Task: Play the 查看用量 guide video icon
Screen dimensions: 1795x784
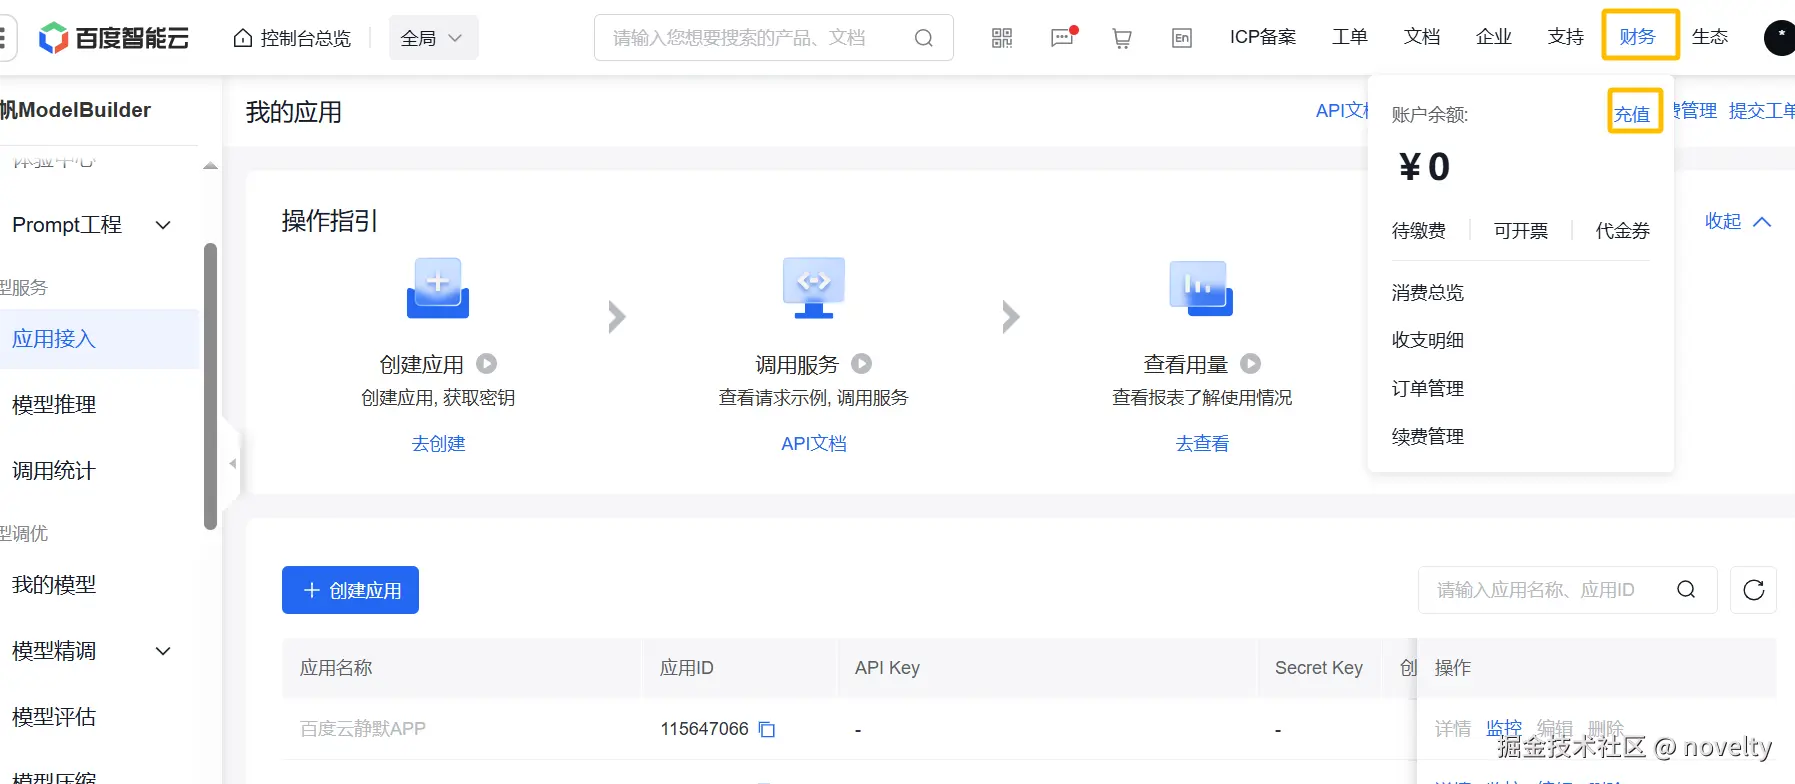Action: (x=1251, y=364)
